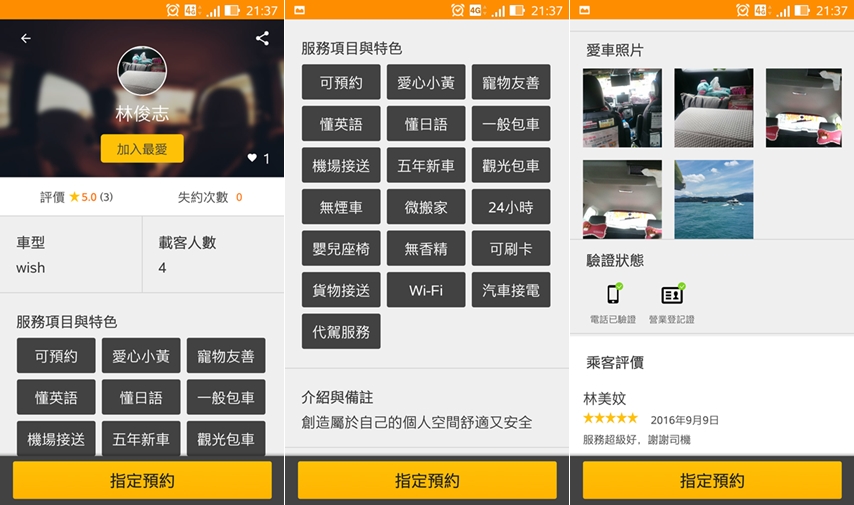Tap the back arrow on driver profile

tap(26, 38)
